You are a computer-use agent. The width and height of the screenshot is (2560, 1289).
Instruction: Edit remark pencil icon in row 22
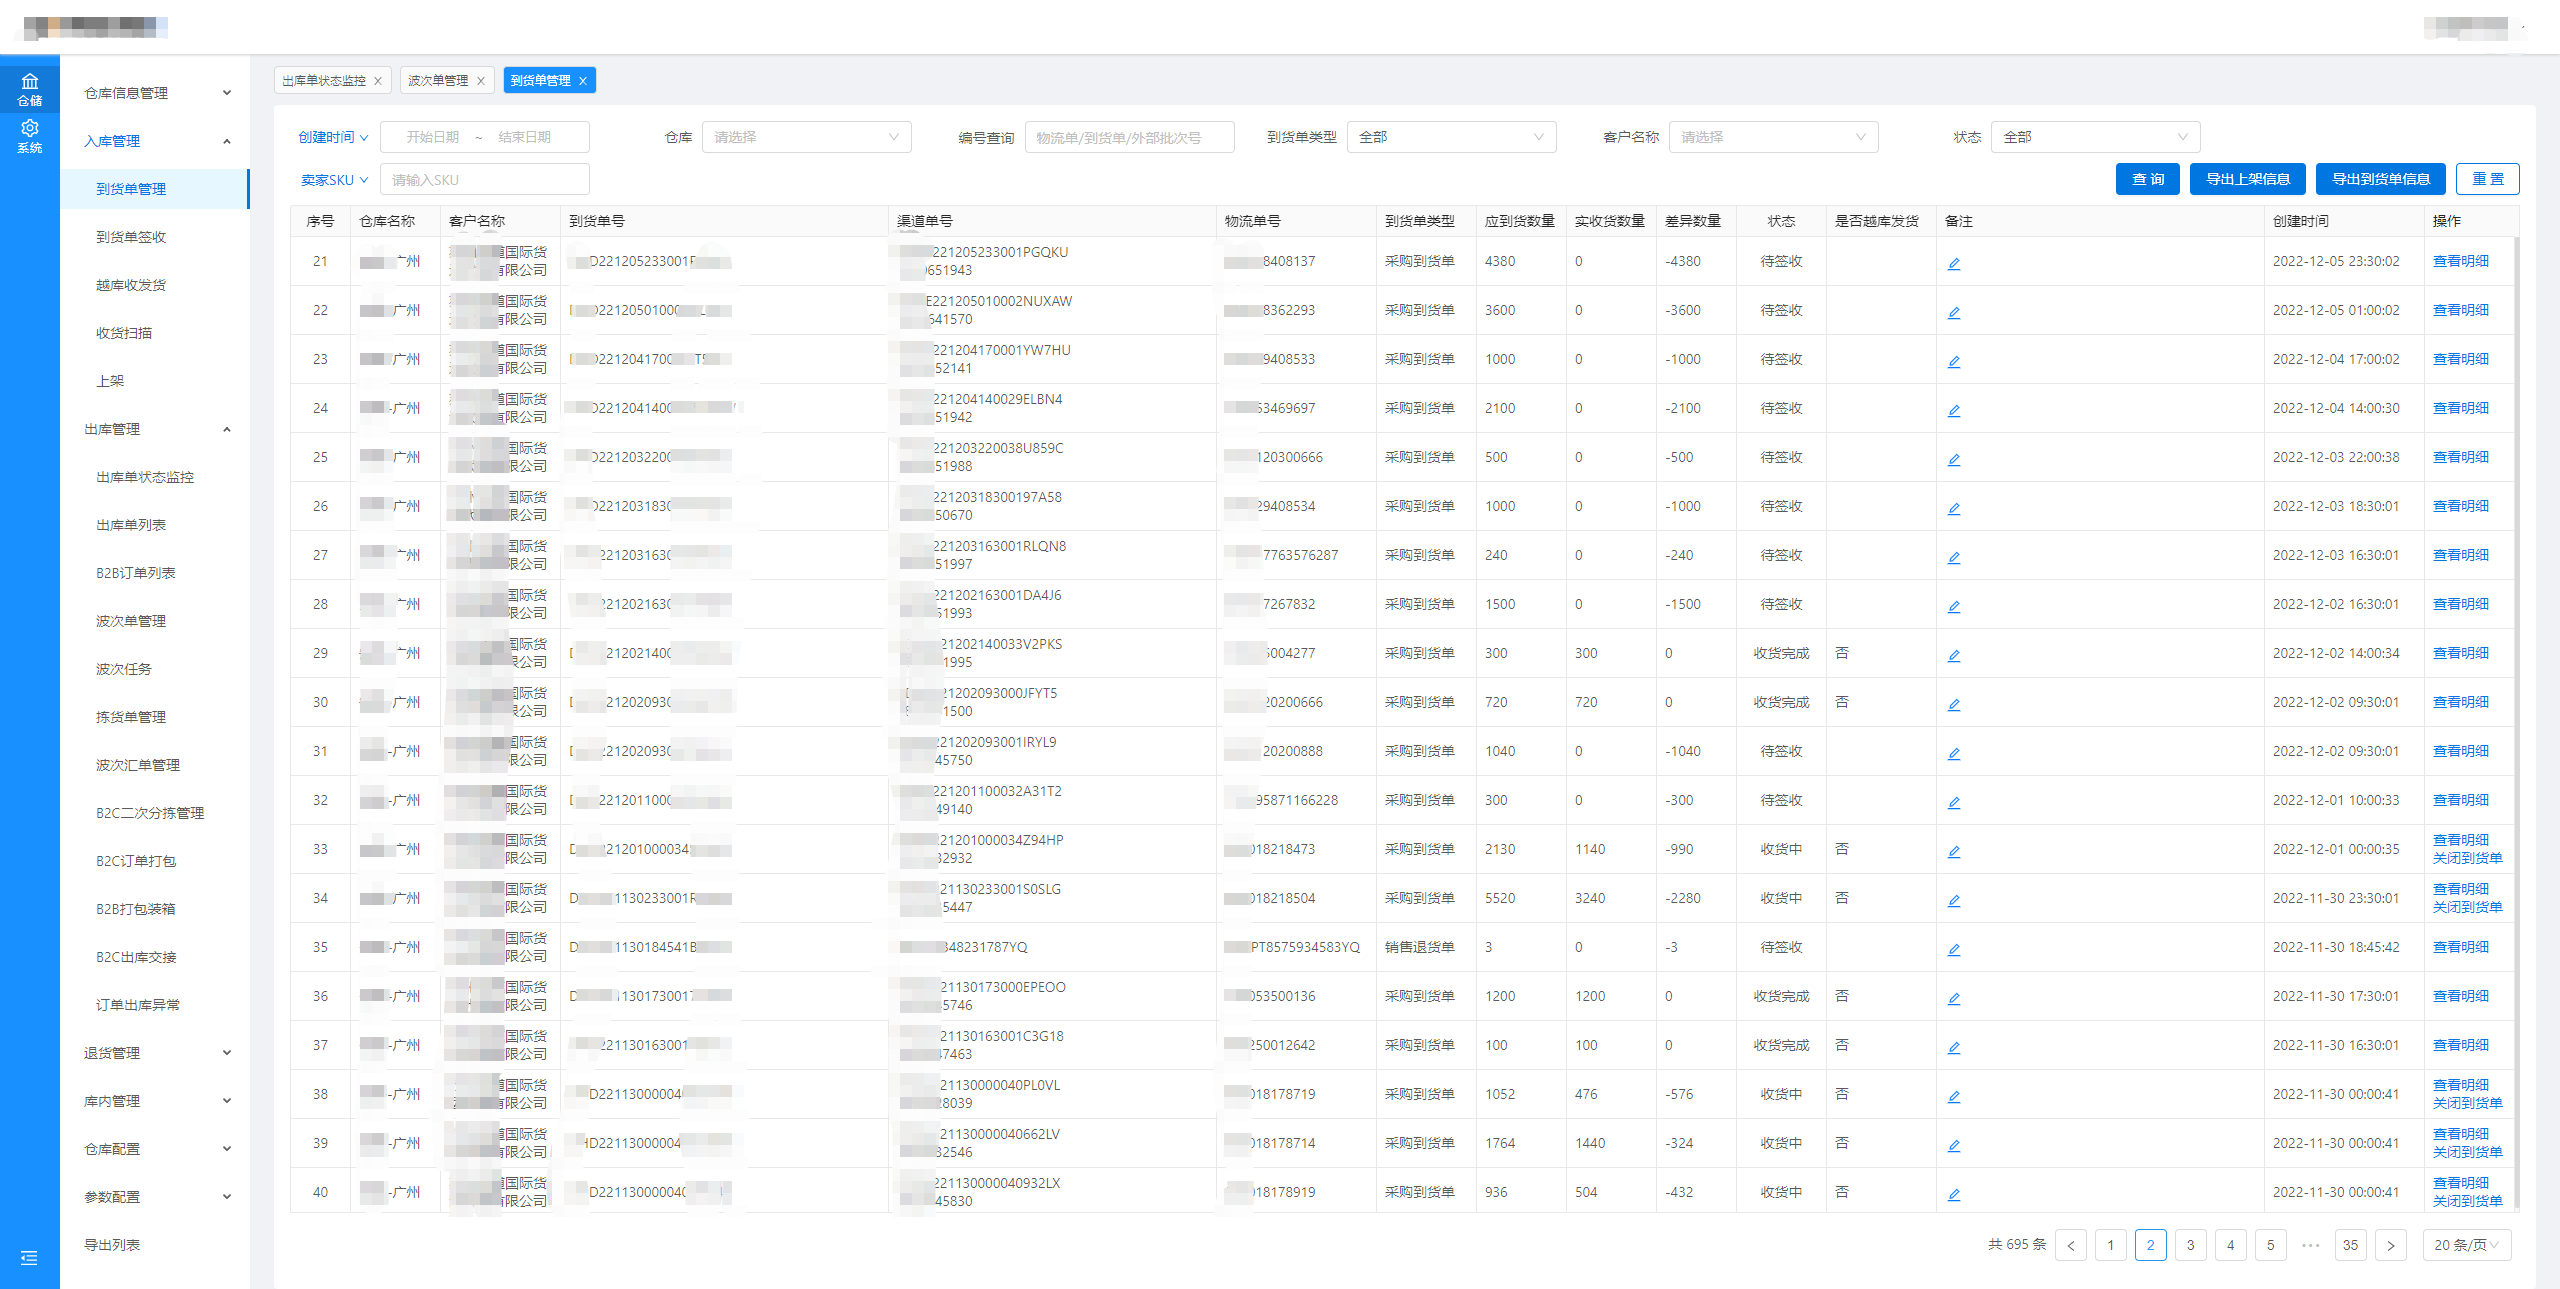pyautogui.click(x=1954, y=312)
